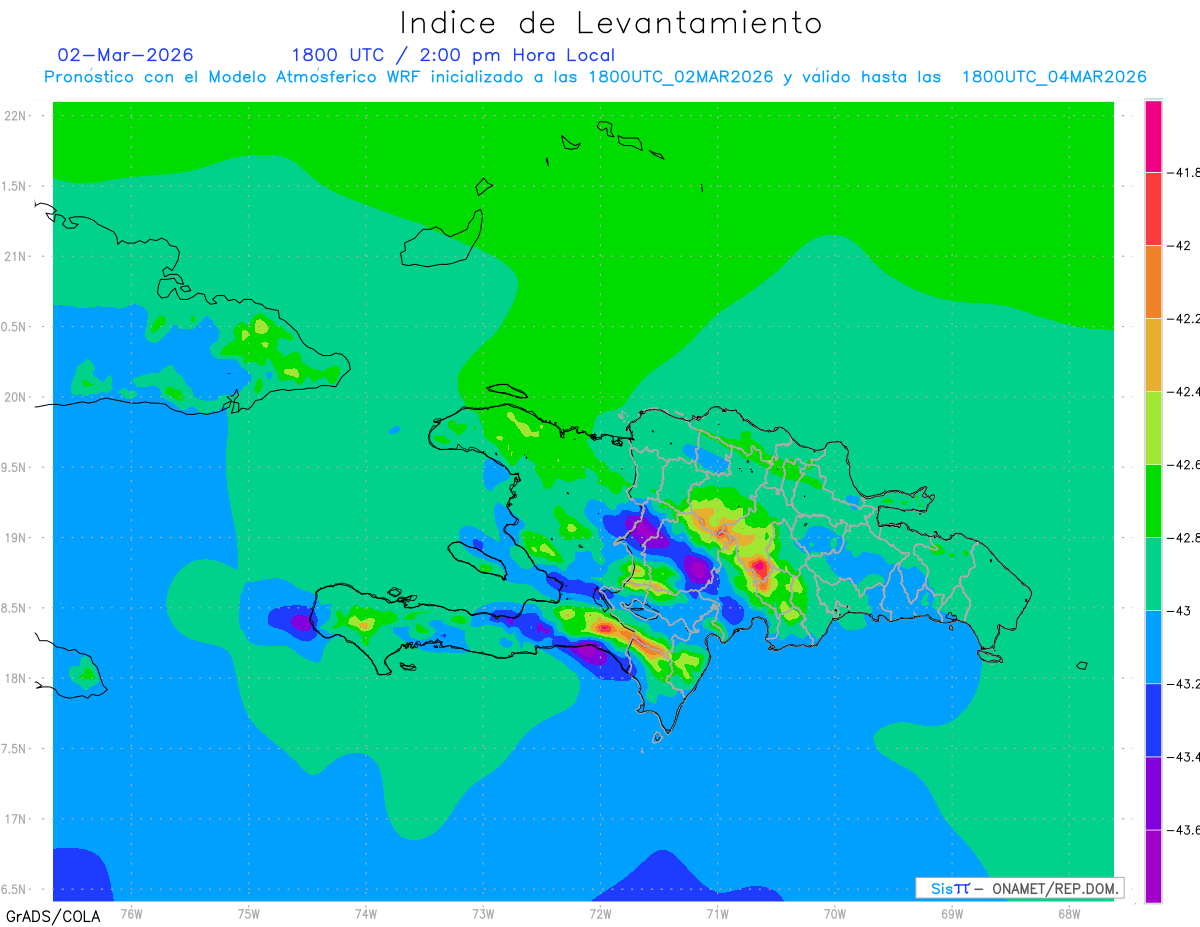Click the 19N latitude label

(x=16, y=537)
